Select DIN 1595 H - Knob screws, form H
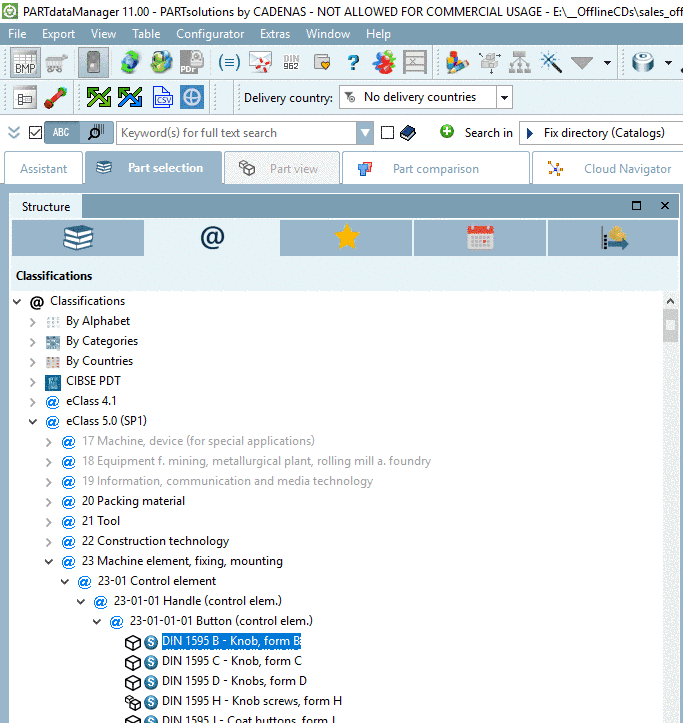Screen dimensions: 683x723 252,701
